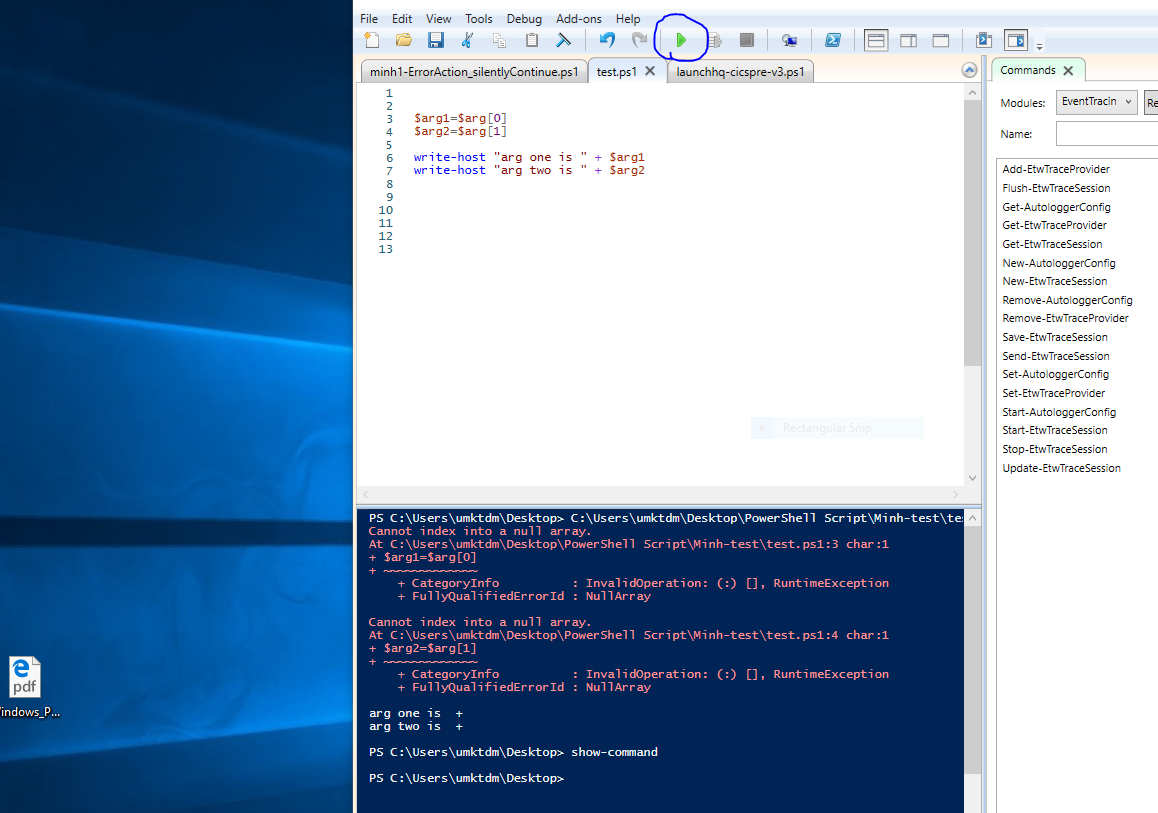Switch to minh1-ErrorAction_silentlyContinue.ps1 tab
Image resolution: width=1158 pixels, height=813 pixels.
[x=473, y=72]
